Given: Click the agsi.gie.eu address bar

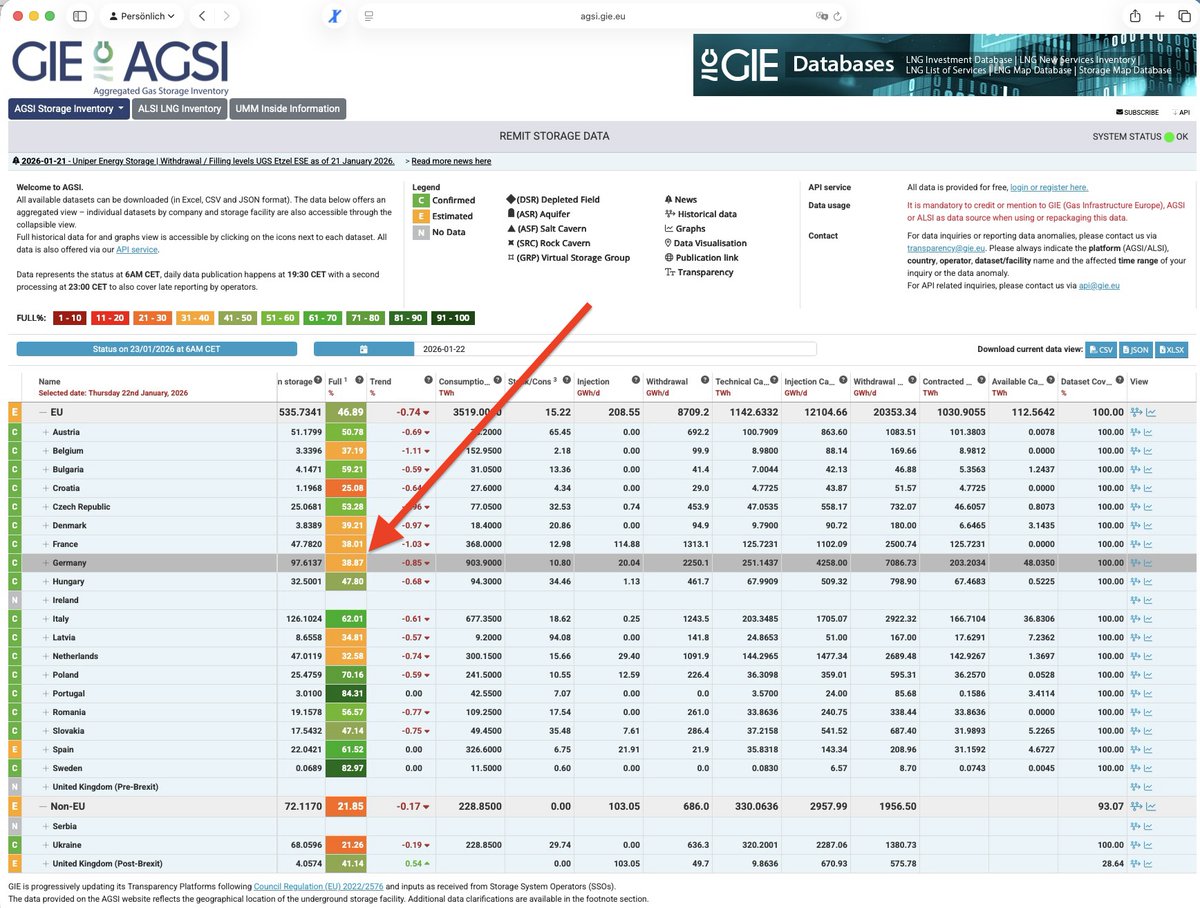Looking at the screenshot, I should 601,17.
